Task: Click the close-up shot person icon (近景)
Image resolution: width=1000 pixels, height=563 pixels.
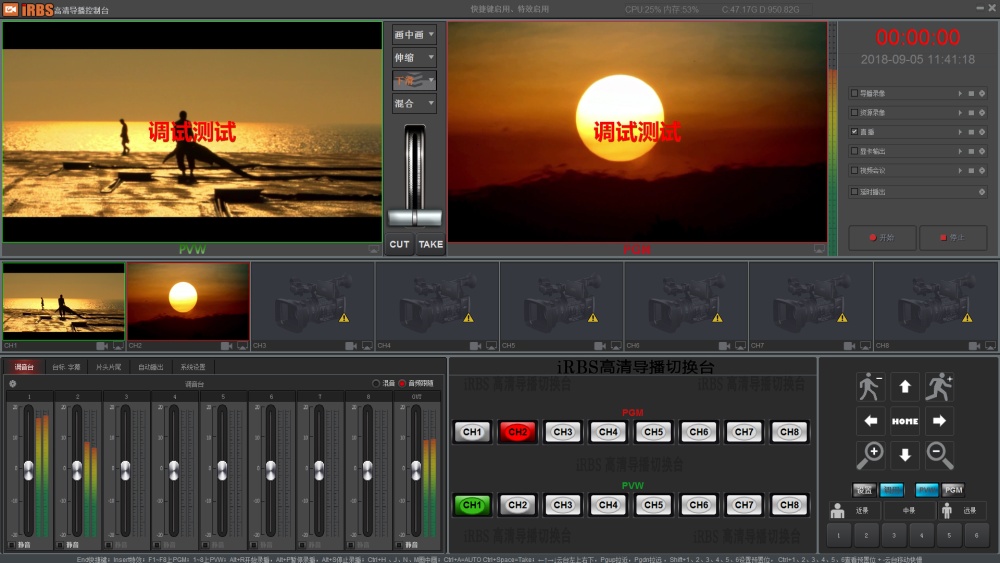Action: click(837, 511)
